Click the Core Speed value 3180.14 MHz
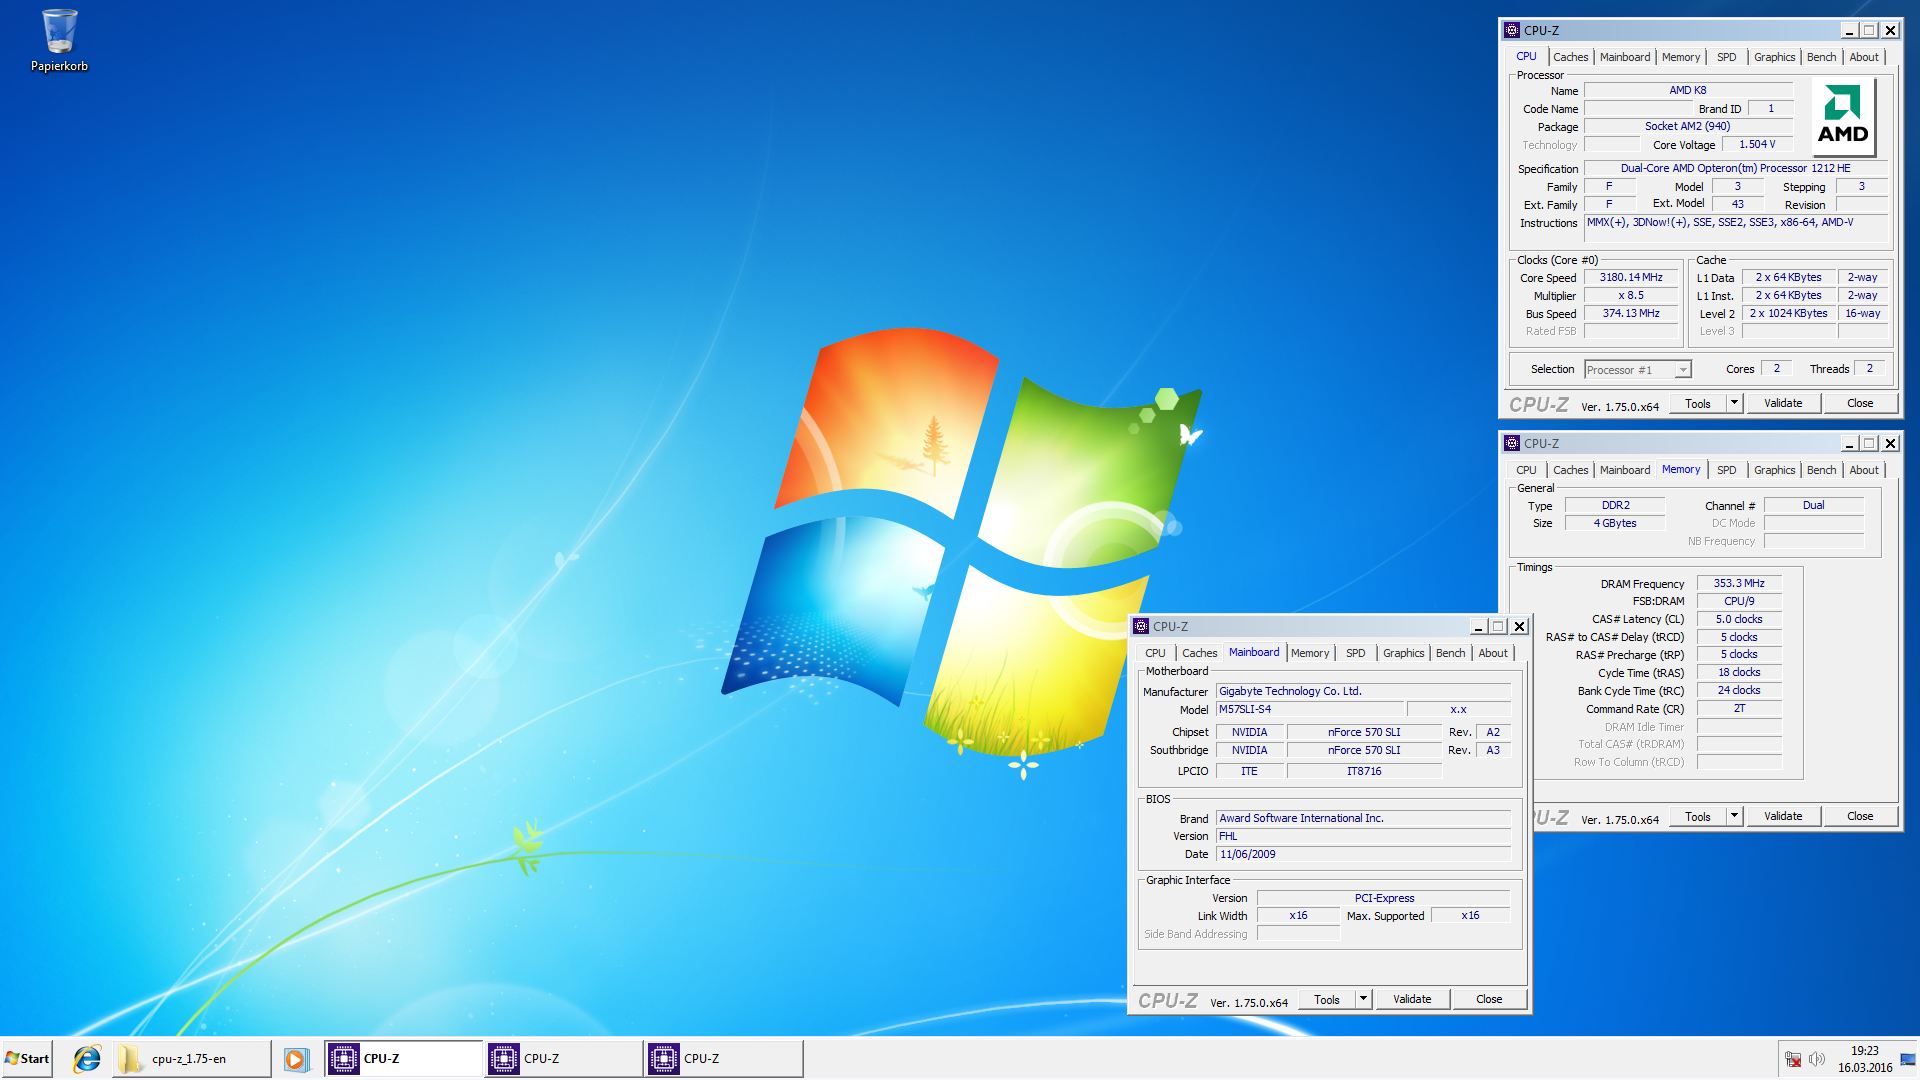The width and height of the screenshot is (1920, 1080). (x=1631, y=277)
